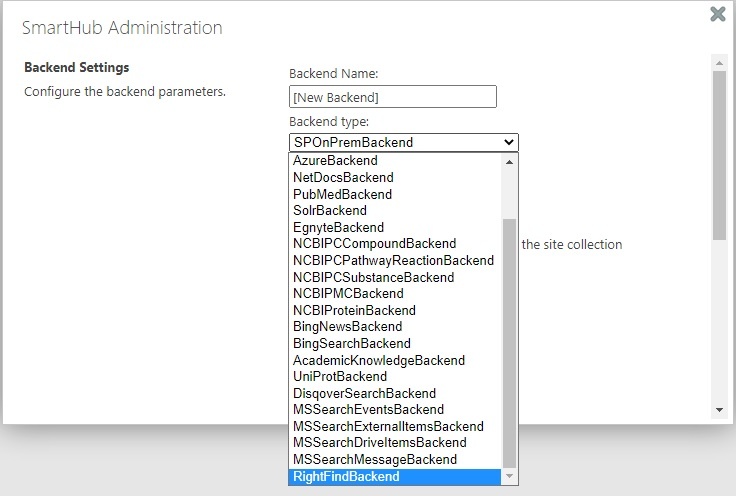Select AzureBackend from the list
The image size is (736, 496).
coord(335,161)
